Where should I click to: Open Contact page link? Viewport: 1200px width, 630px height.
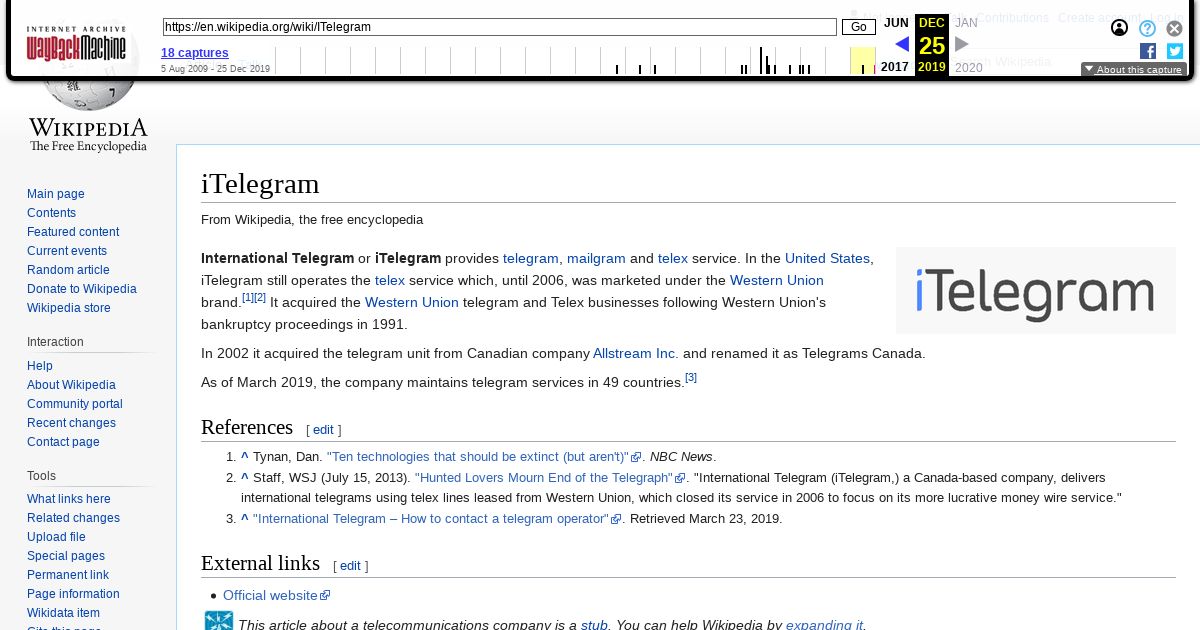tap(63, 442)
